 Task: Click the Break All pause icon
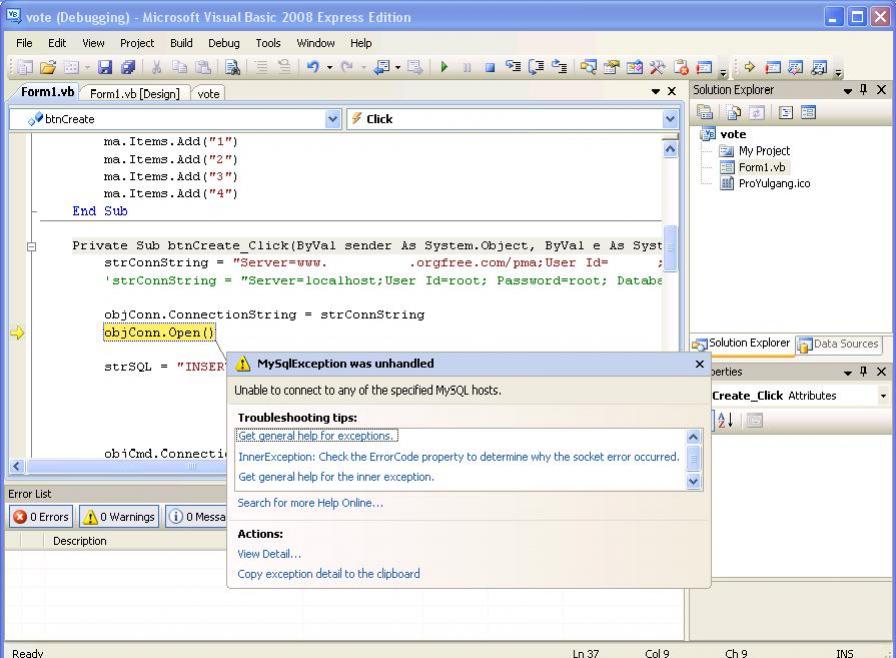(x=467, y=67)
